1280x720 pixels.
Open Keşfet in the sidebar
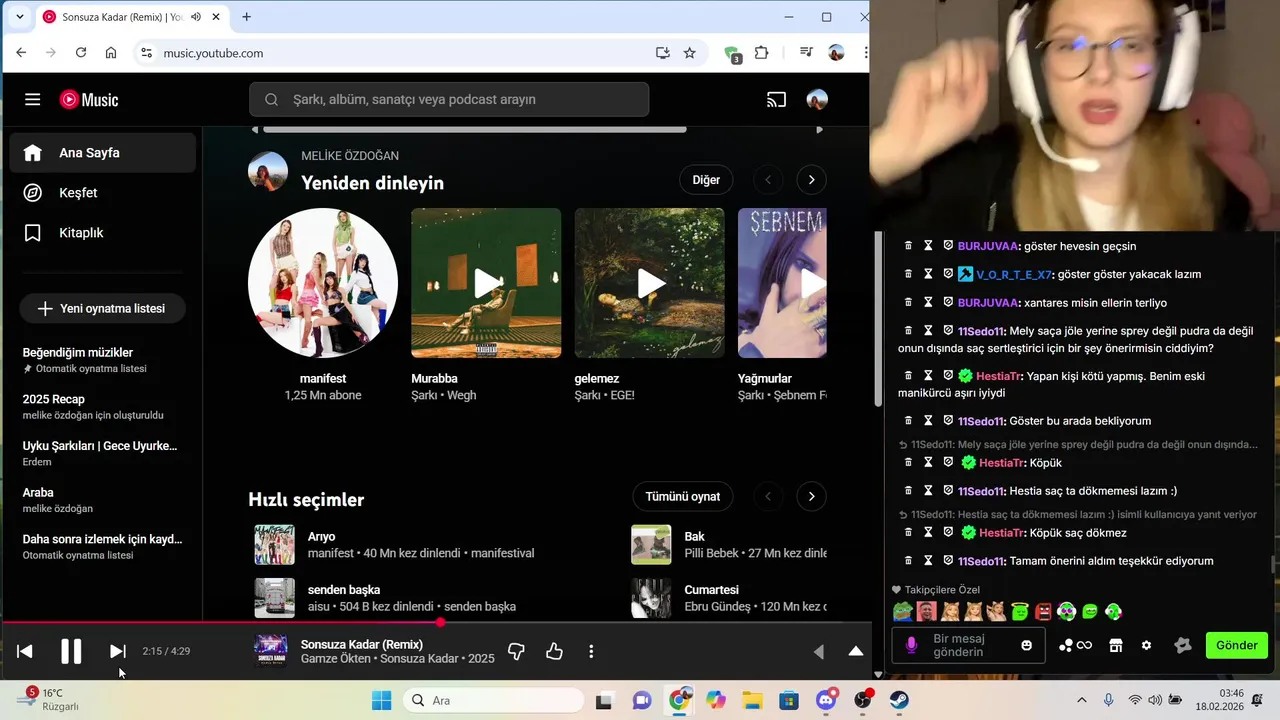point(103,193)
